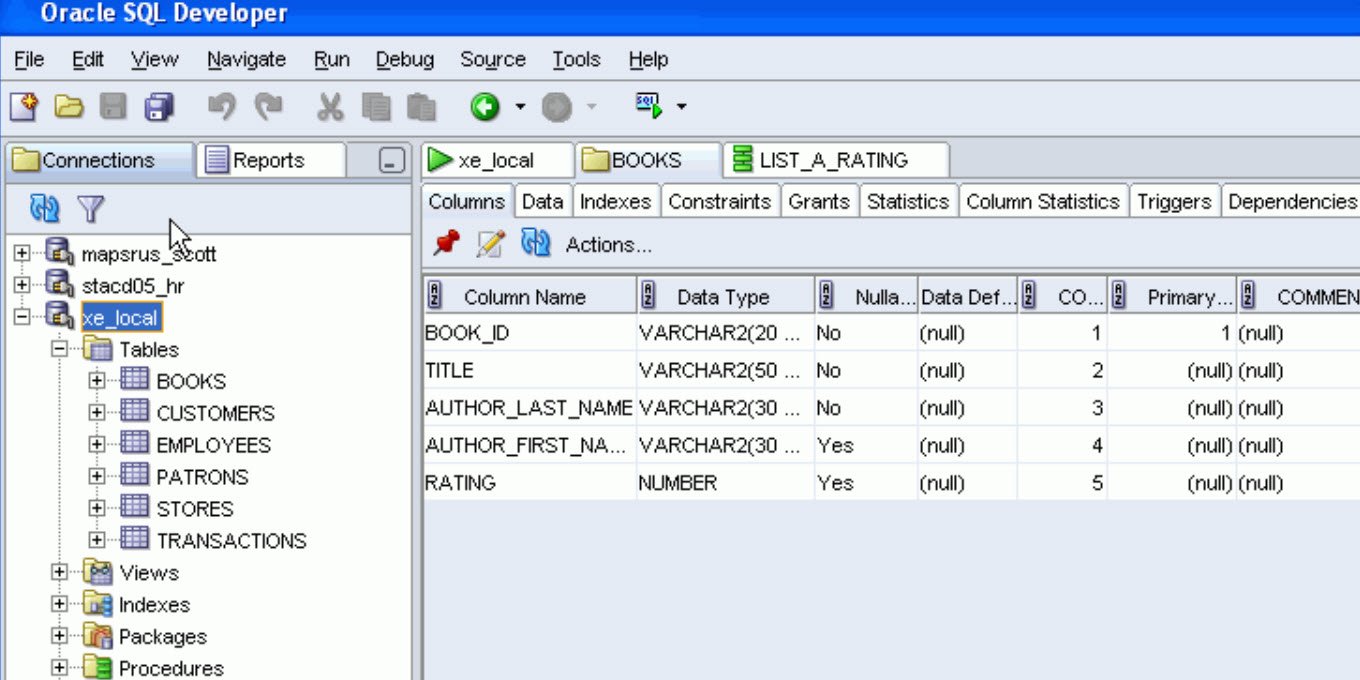
Task: Expand the CUSTOMERS table node
Action: click(x=96, y=412)
